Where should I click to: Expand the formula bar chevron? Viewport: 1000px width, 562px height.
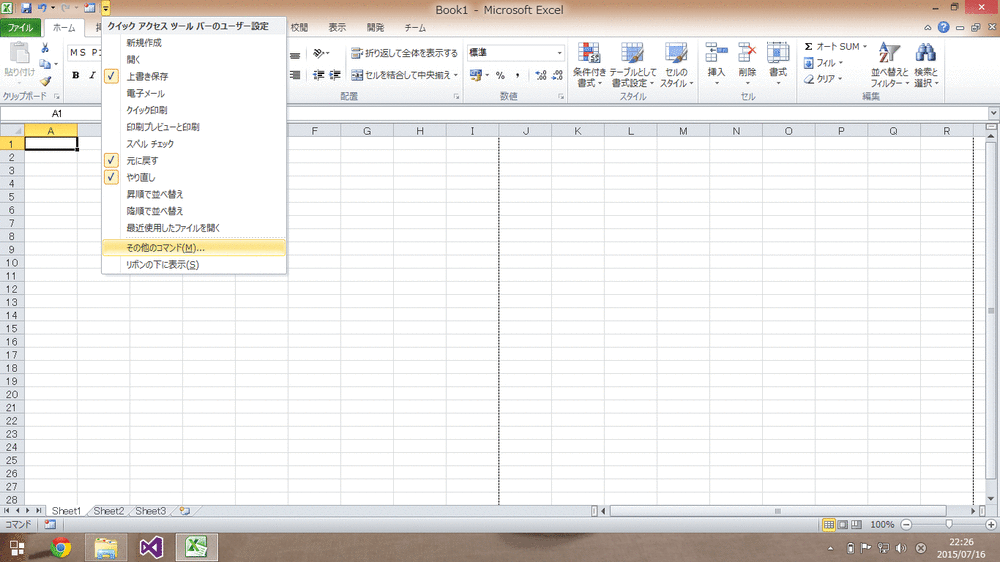coord(994,114)
